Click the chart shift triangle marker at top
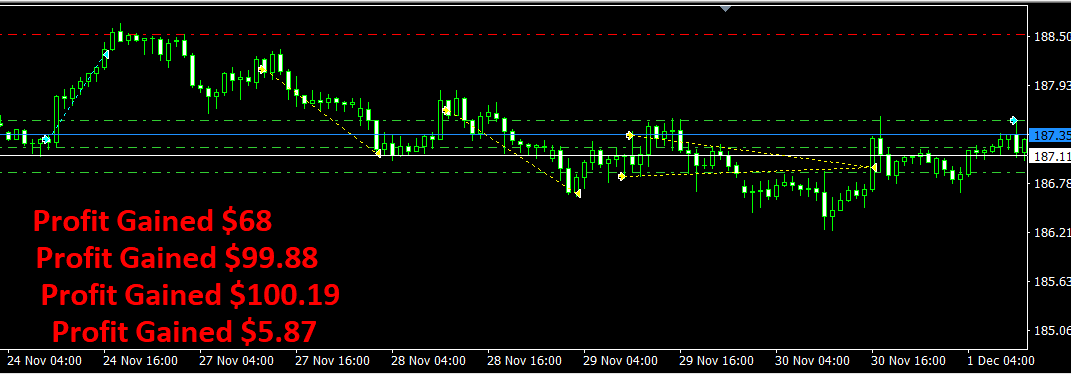Screen dimensions: 1071x375 coord(725,9)
